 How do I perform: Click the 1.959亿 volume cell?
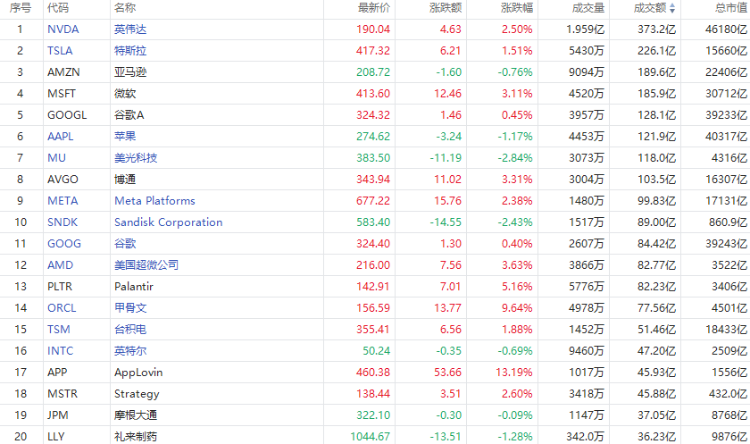585,29
